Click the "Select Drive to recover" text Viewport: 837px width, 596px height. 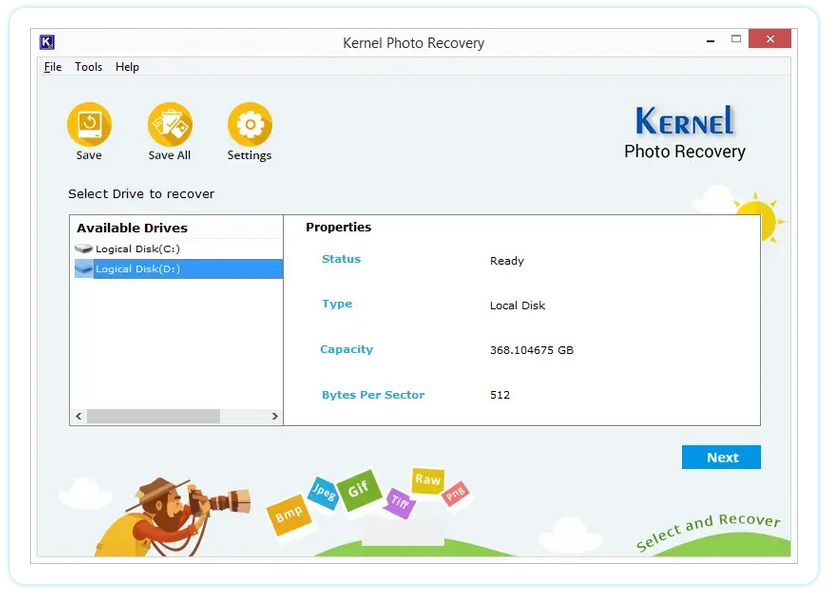click(x=141, y=194)
